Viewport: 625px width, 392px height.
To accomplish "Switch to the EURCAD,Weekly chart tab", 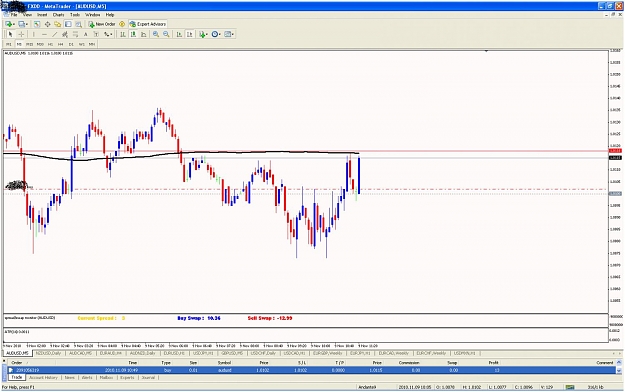I will click(393, 353).
